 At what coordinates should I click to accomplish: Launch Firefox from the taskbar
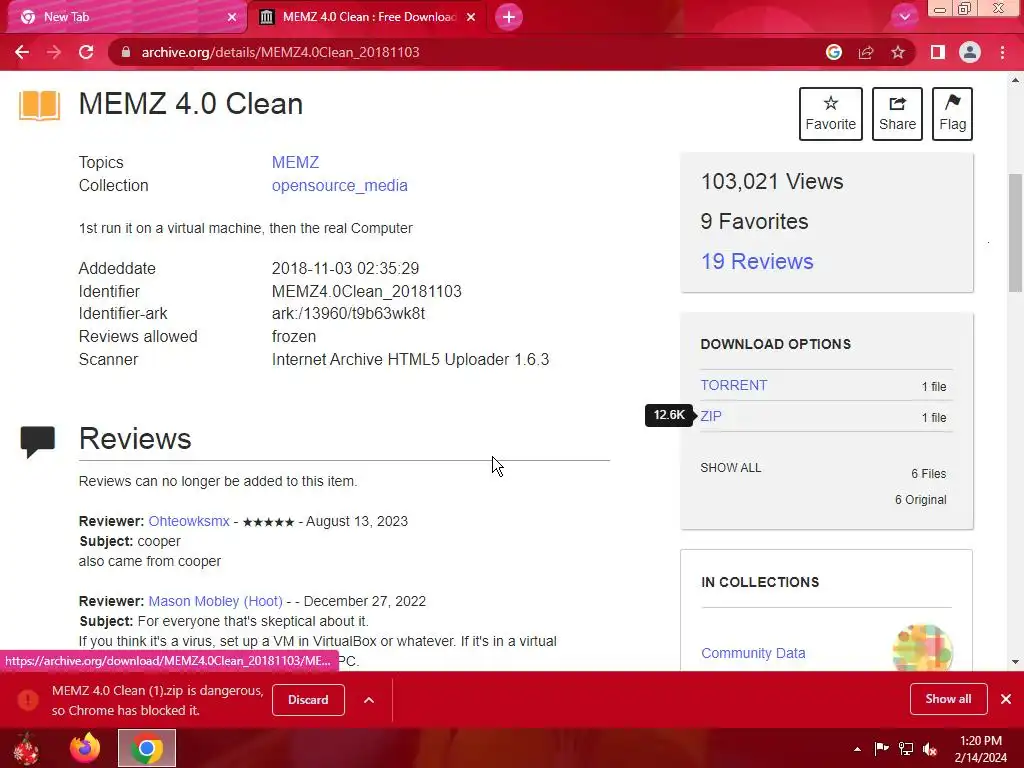(x=85, y=748)
